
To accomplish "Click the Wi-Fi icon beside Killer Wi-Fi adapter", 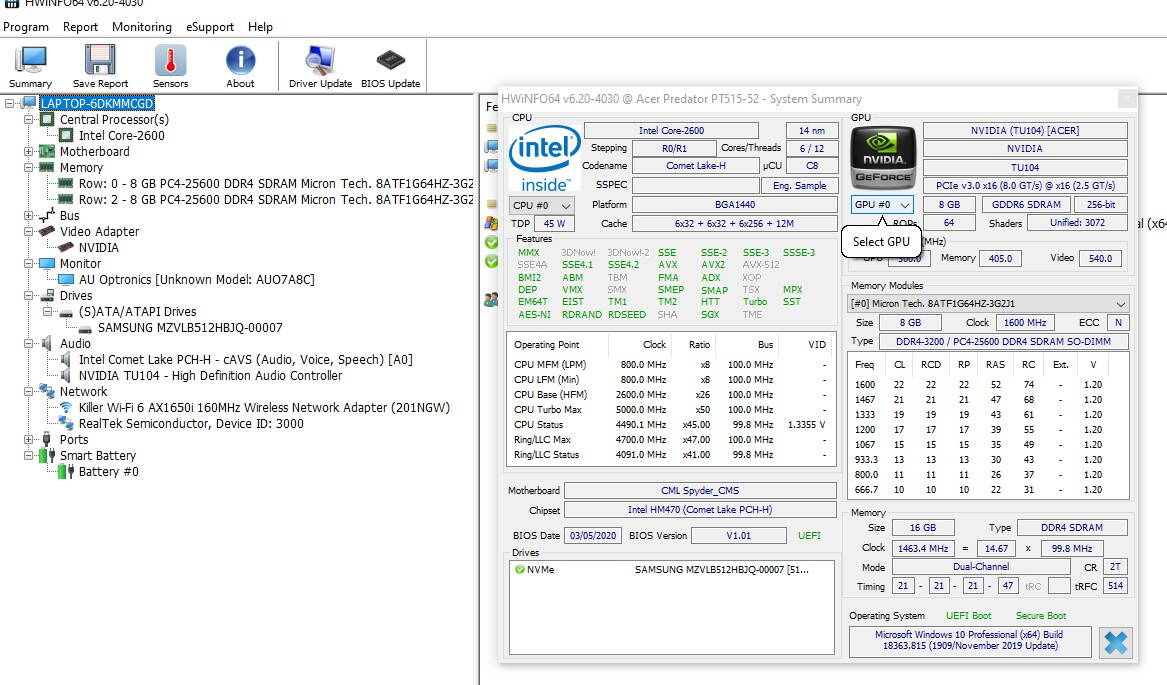I will pyautogui.click(x=66, y=407).
